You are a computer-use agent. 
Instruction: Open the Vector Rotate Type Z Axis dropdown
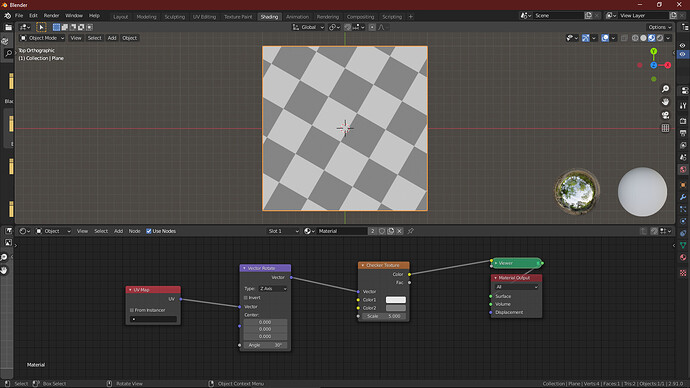coord(273,289)
